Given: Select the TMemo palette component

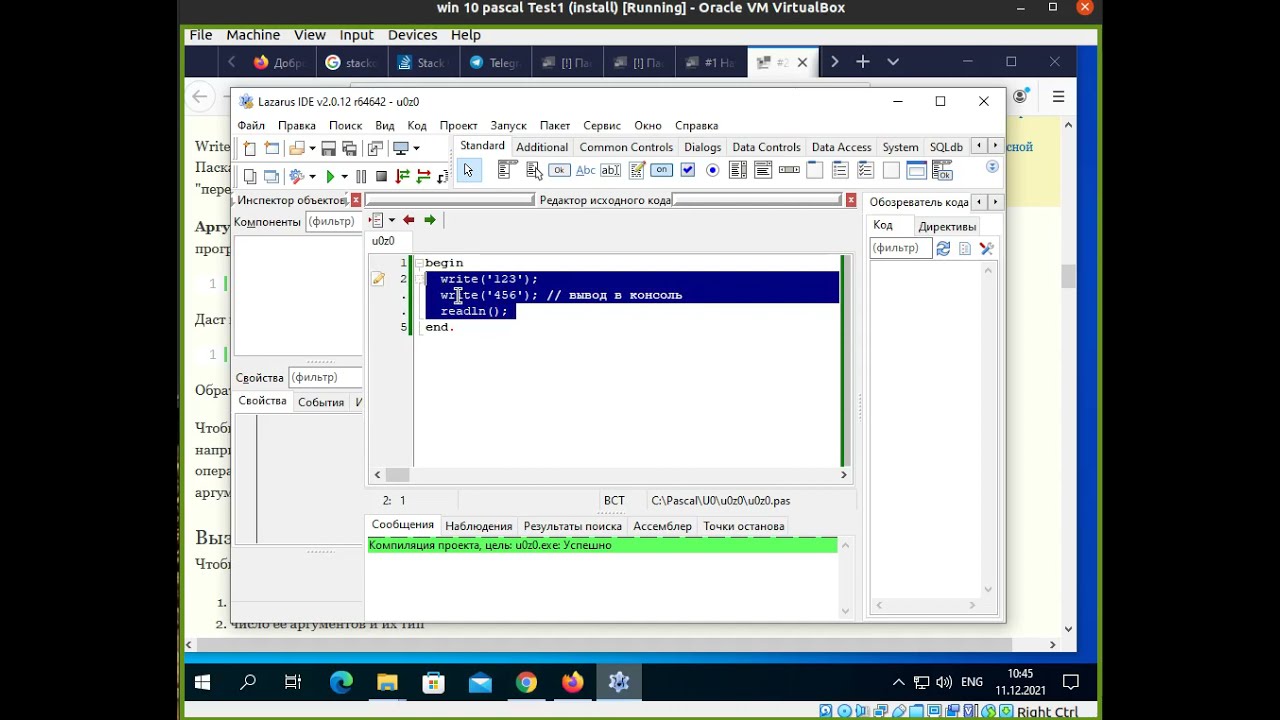Looking at the screenshot, I should [637, 170].
